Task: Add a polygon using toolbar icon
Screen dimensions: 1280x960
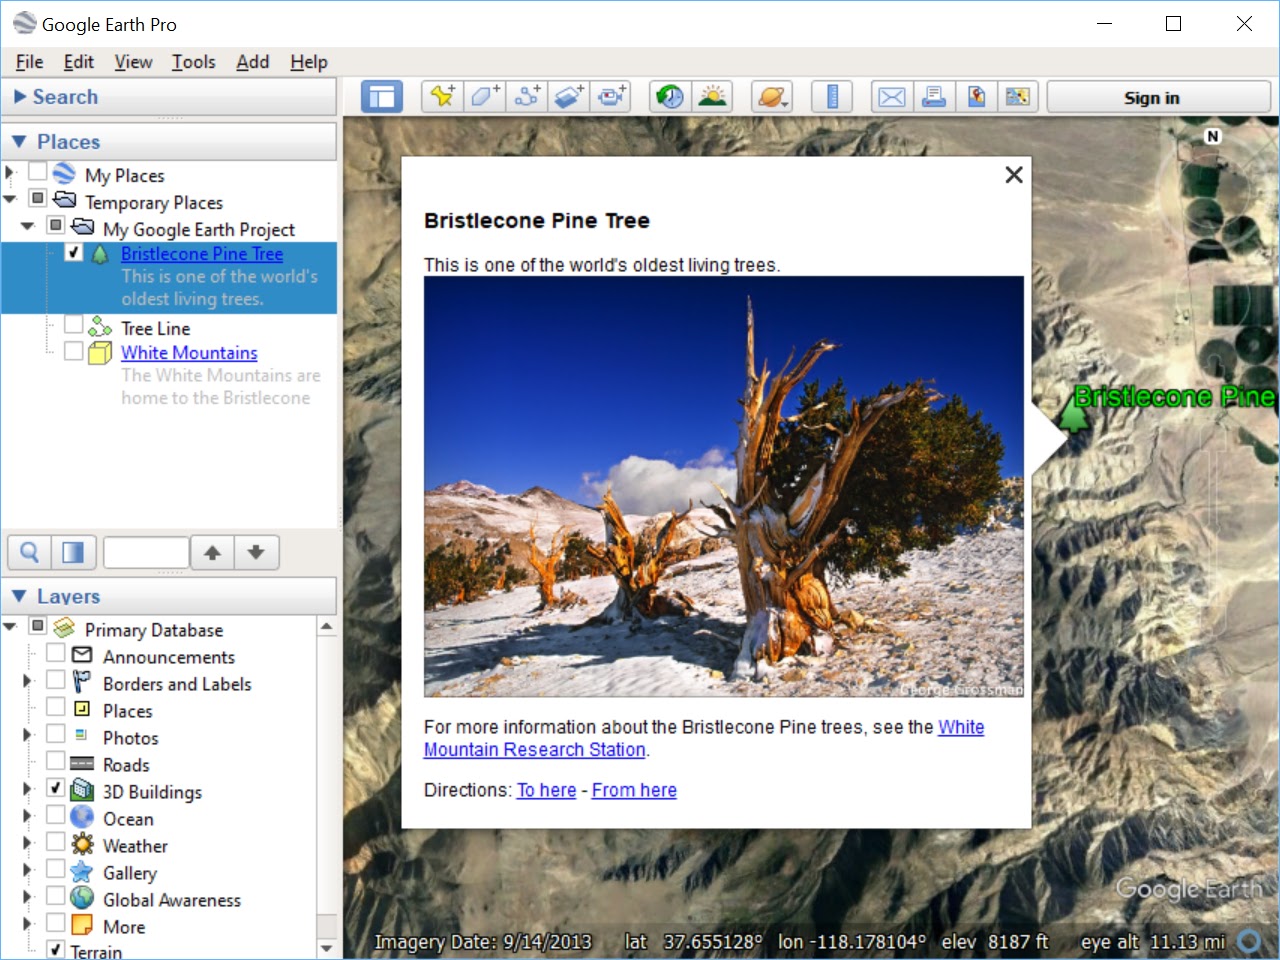Action: (485, 97)
